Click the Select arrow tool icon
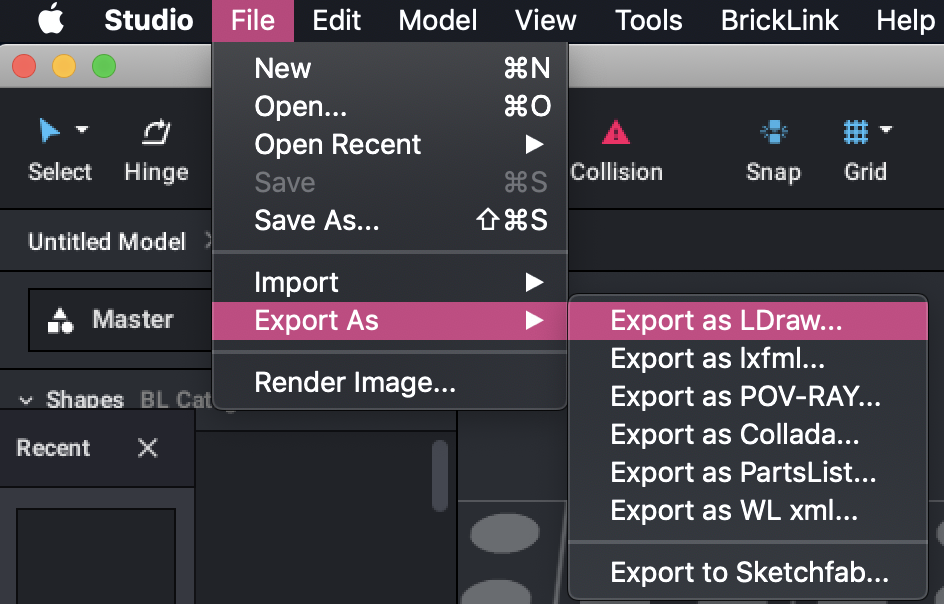The width and height of the screenshot is (944, 604). pyautogui.click(x=49, y=131)
